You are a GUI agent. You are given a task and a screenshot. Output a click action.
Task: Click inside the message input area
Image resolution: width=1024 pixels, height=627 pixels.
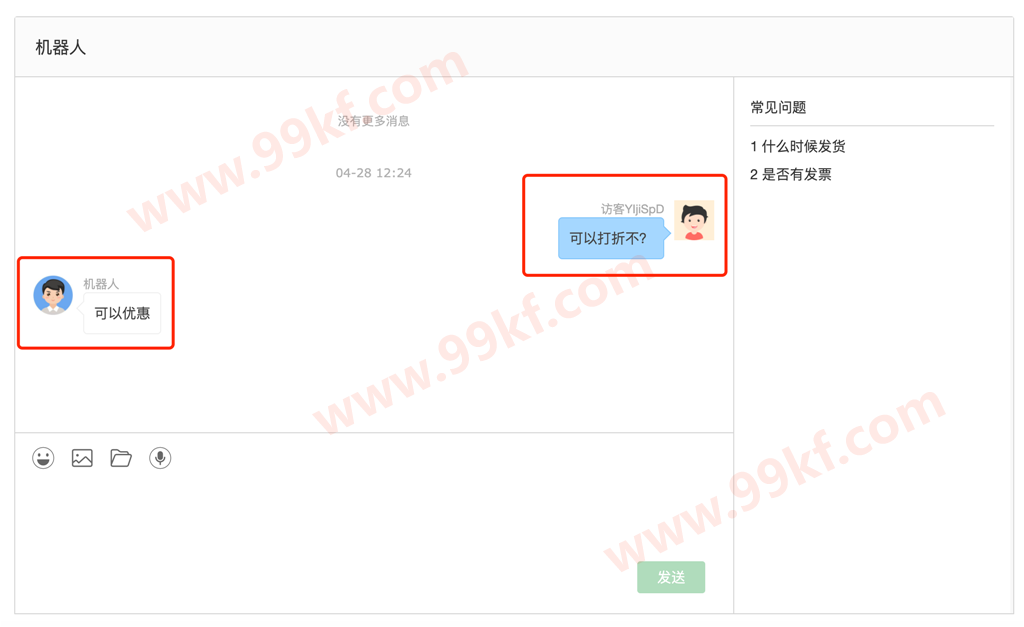[x=374, y=516]
